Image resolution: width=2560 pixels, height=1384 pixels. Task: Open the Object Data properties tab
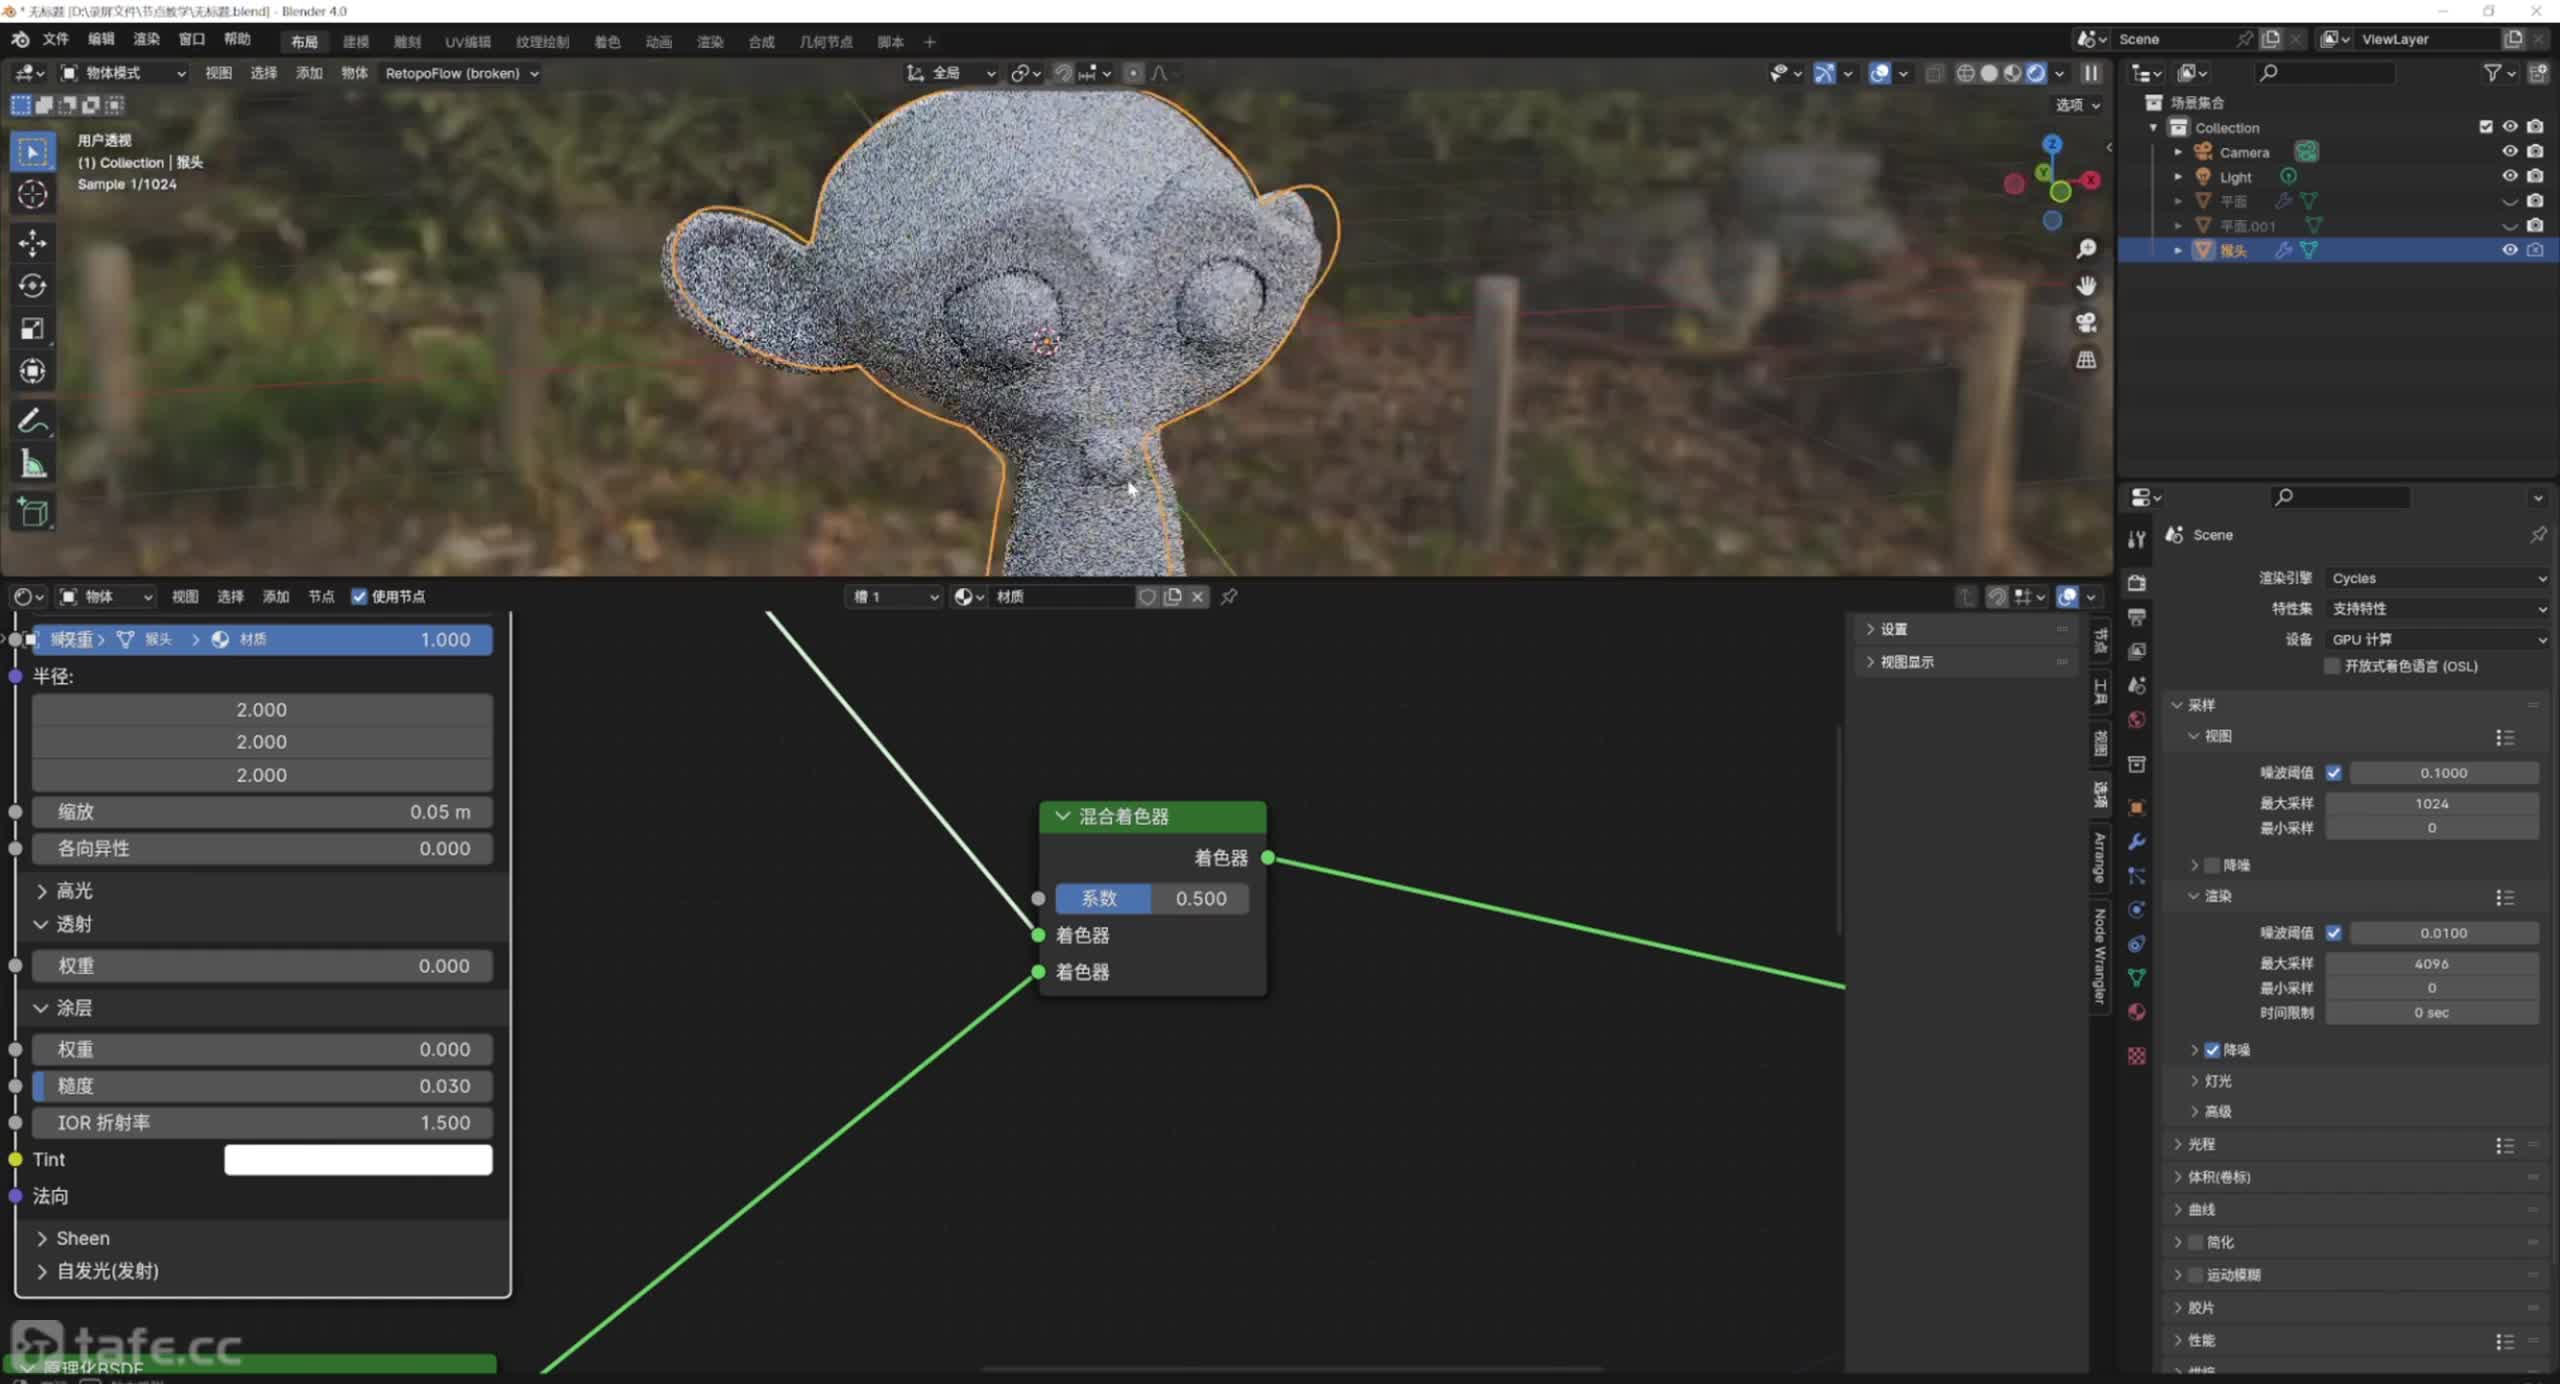coord(2137,977)
